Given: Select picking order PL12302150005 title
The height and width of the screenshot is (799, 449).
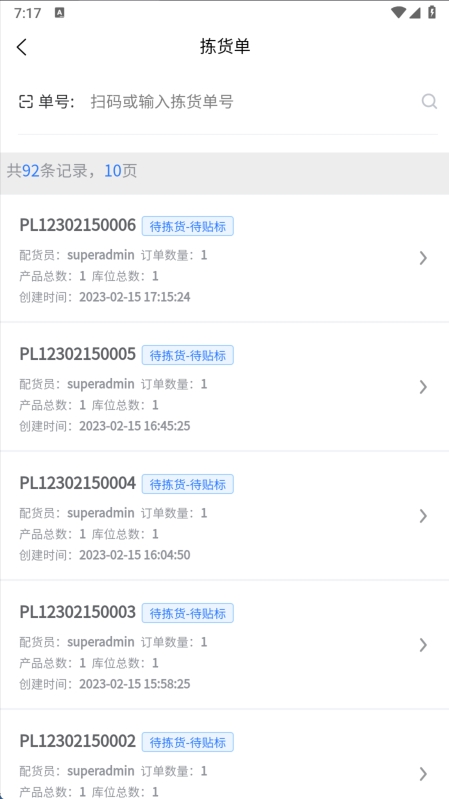Looking at the screenshot, I should (77, 354).
